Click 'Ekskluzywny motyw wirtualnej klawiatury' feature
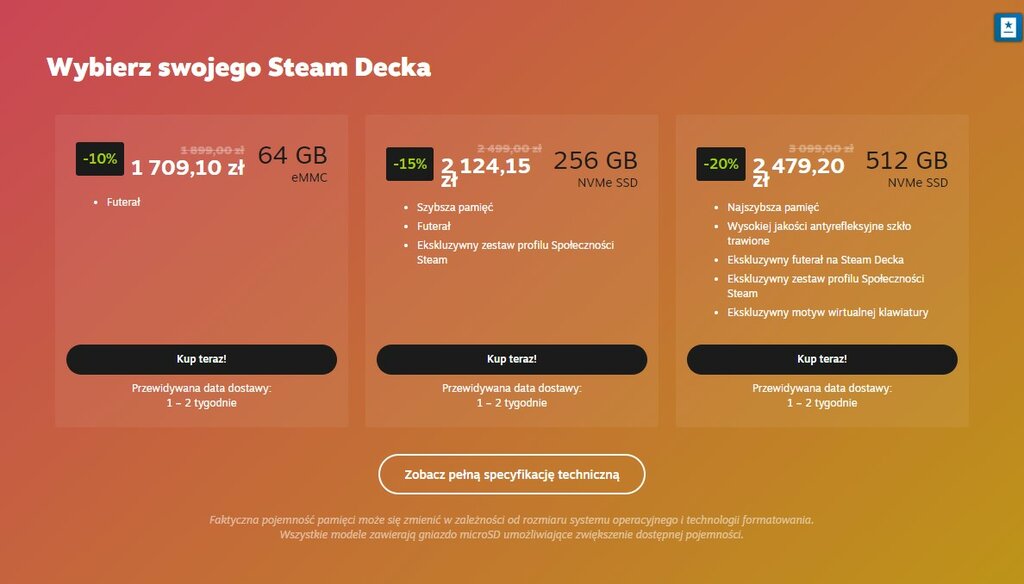This screenshot has width=1024, height=584. coord(827,312)
